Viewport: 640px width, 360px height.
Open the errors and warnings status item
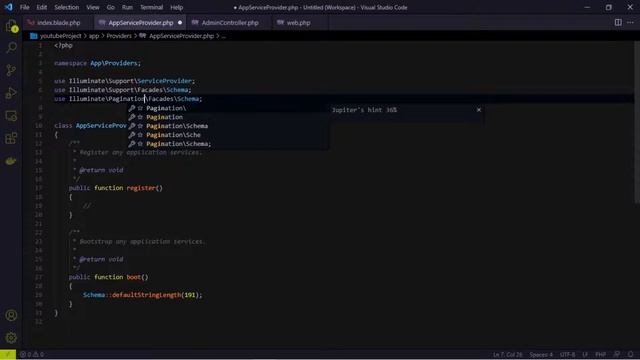[x=32, y=354]
